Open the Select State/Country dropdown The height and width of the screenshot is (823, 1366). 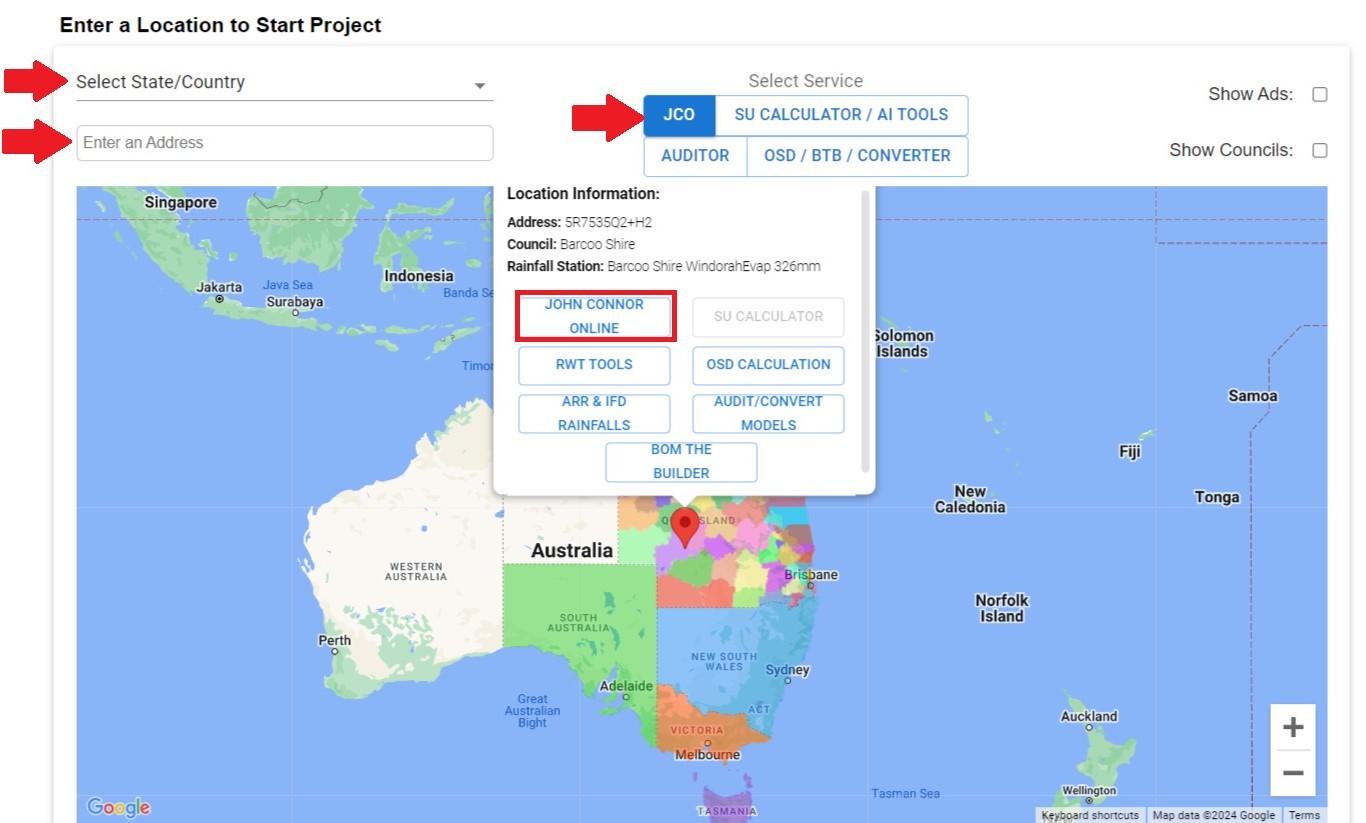click(x=284, y=83)
